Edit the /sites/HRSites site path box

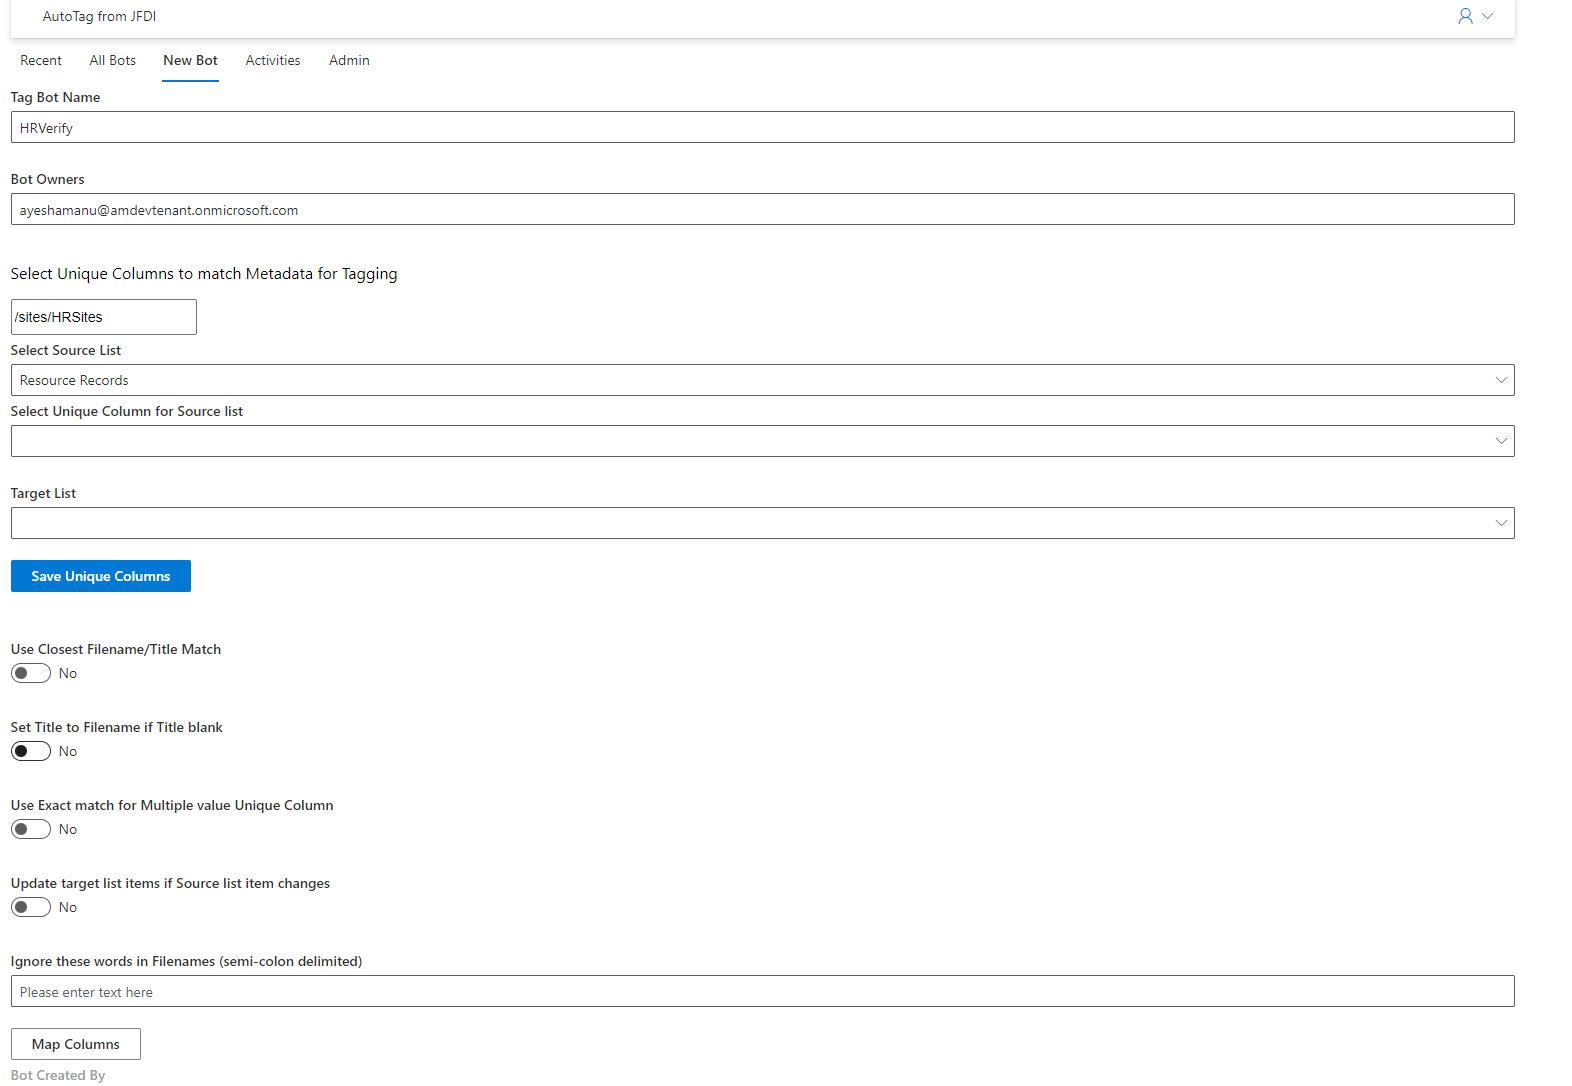(104, 317)
